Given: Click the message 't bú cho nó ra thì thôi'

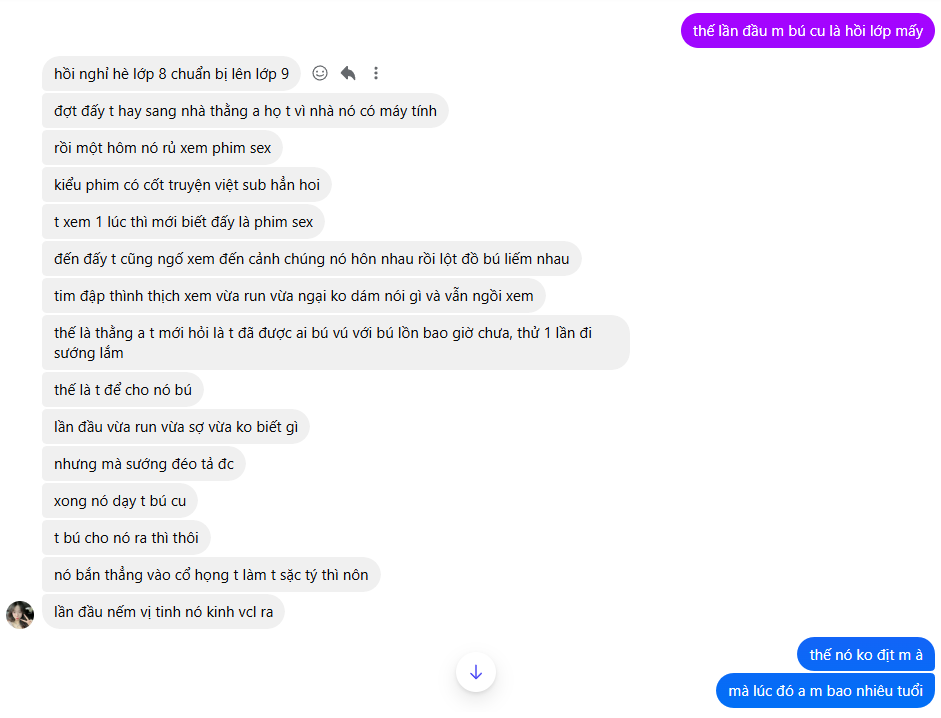Looking at the screenshot, I should tap(124, 537).
